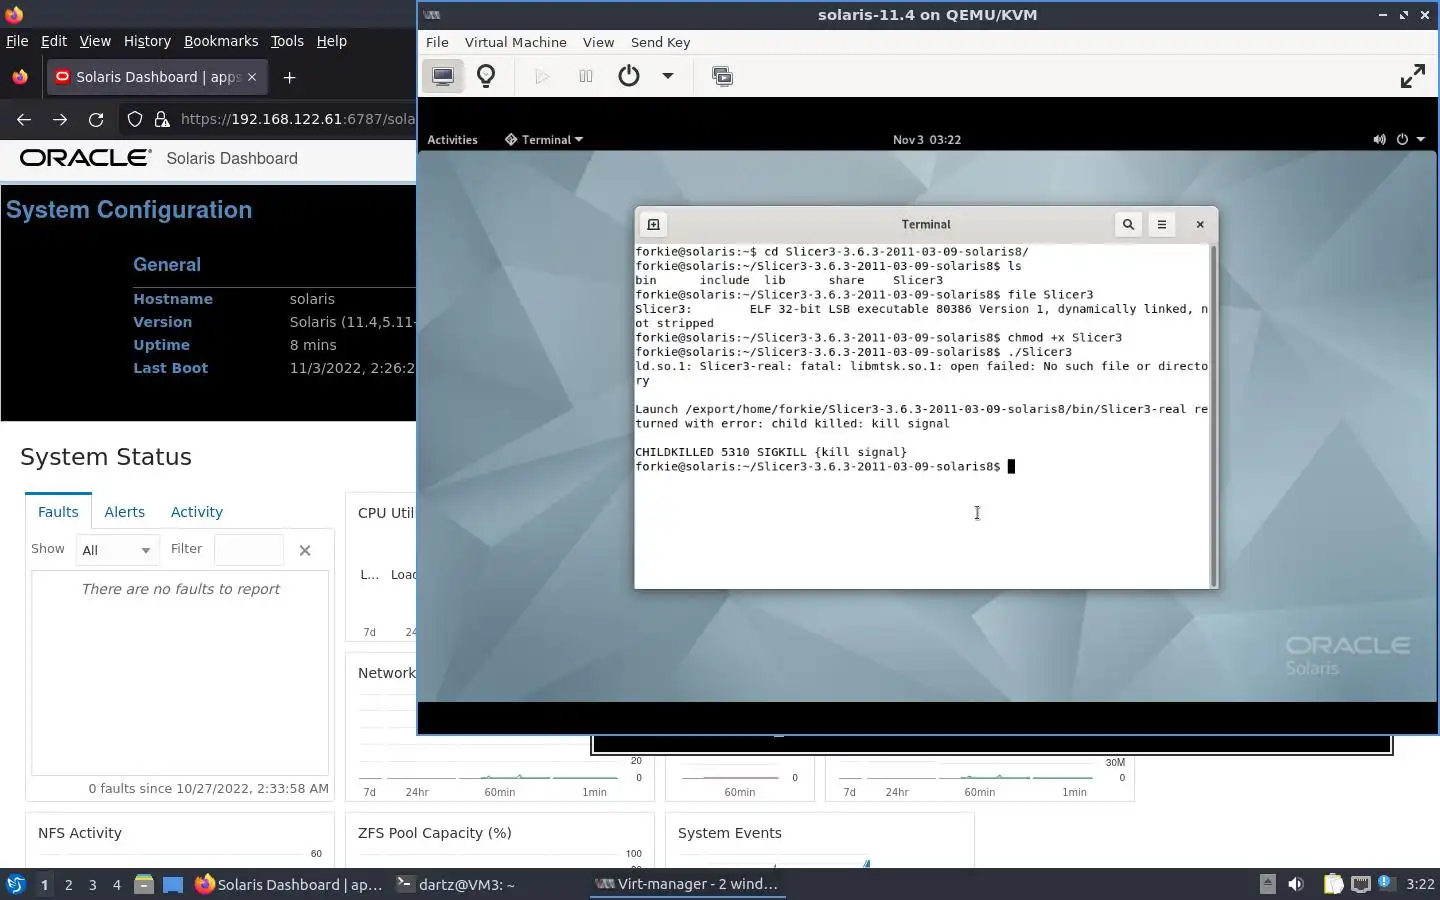Reload the Solaris Dashboard page
Viewport: 1440px width, 900px height.
[x=96, y=119]
